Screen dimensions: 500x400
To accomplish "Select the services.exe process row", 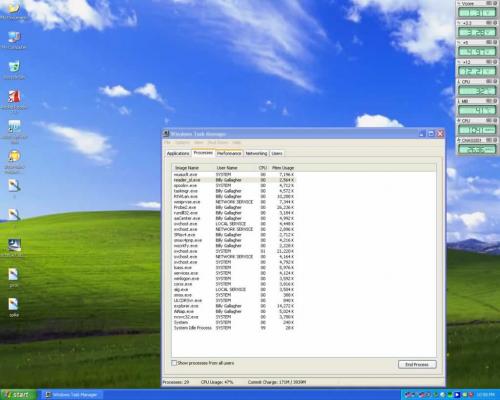I will coord(234,273).
